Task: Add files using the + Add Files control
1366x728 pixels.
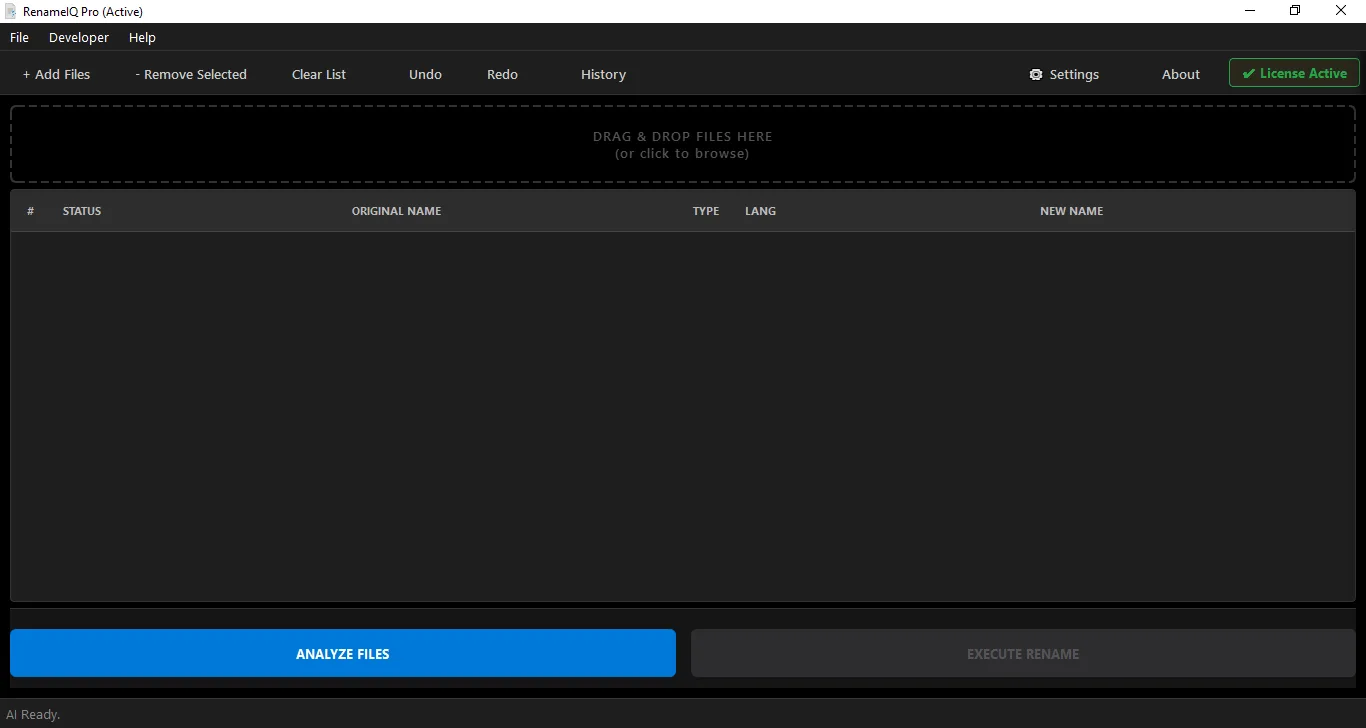Action: pyautogui.click(x=56, y=74)
